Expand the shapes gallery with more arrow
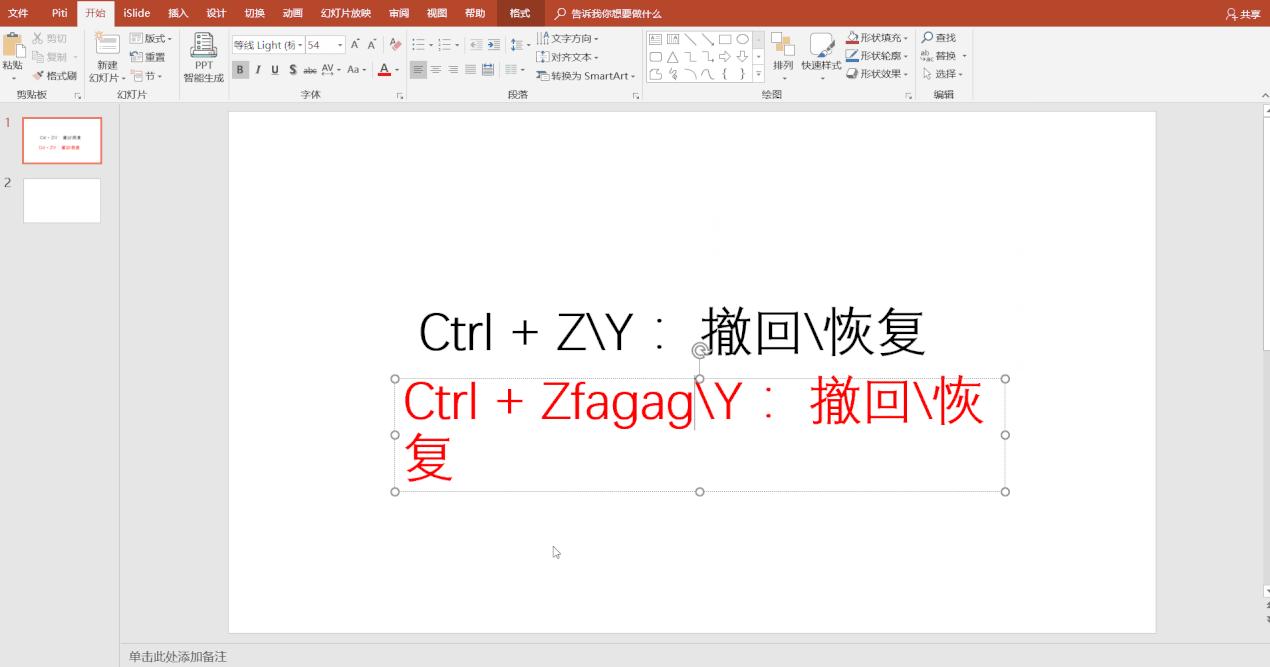Screen dimensions: 1270x667 tap(758, 73)
